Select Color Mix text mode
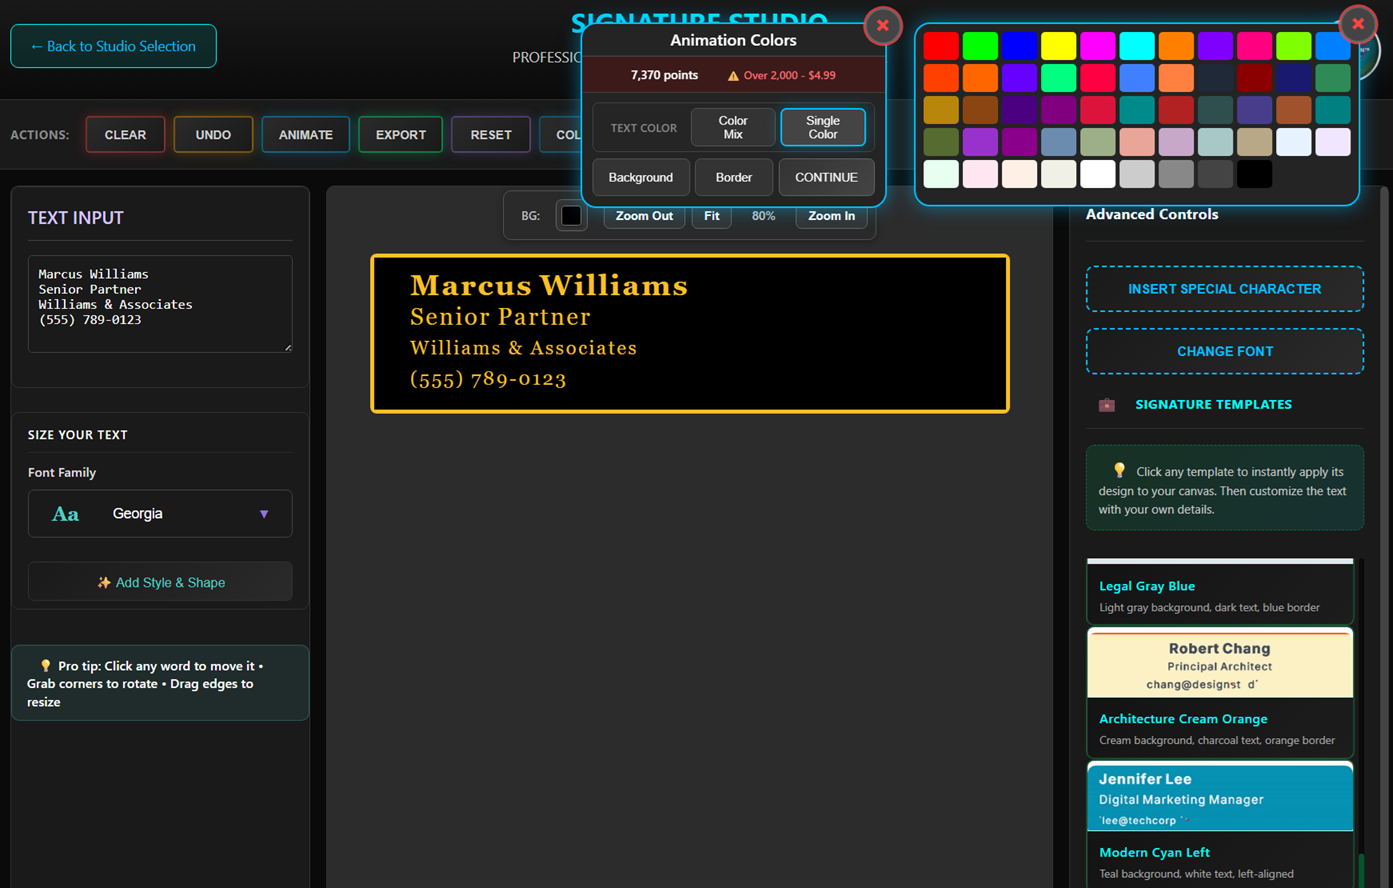1393x888 pixels. (x=732, y=128)
